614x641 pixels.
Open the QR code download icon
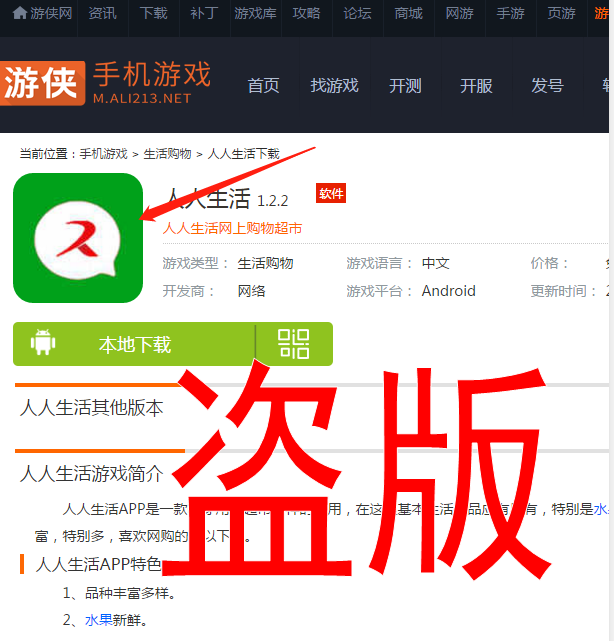[294, 344]
